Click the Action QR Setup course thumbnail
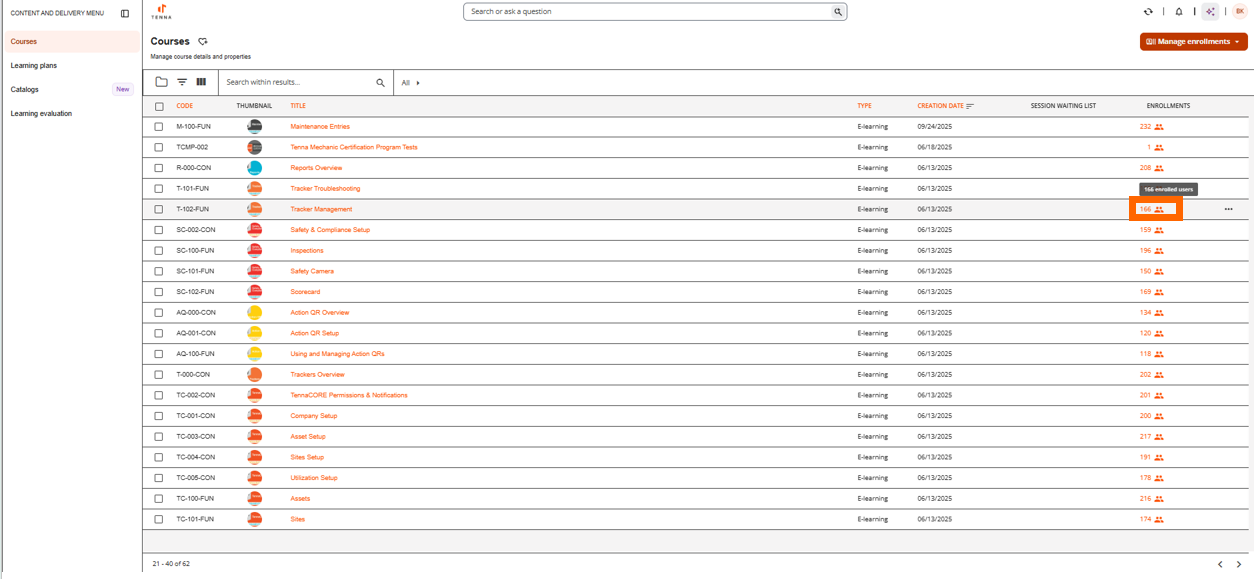This screenshot has width=1260, height=579. pyautogui.click(x=255, y=333)
